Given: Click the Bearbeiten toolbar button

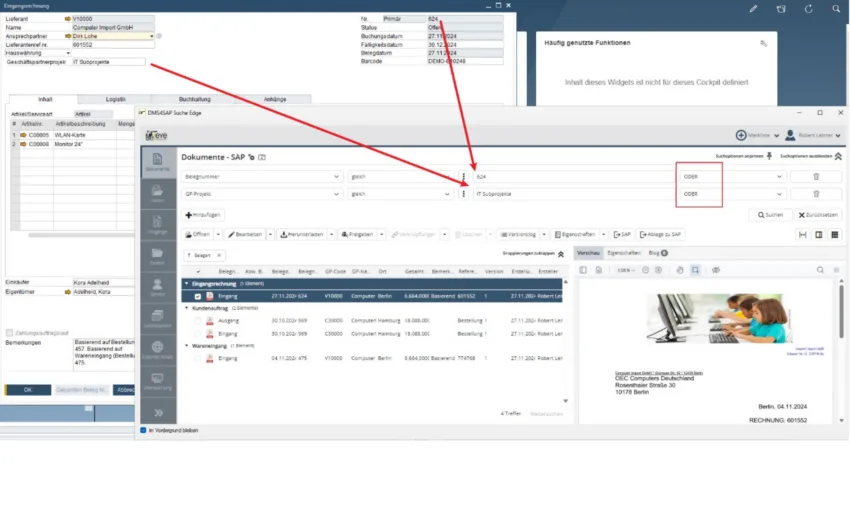Looking at the screenshot, I should tap(245, 235).
